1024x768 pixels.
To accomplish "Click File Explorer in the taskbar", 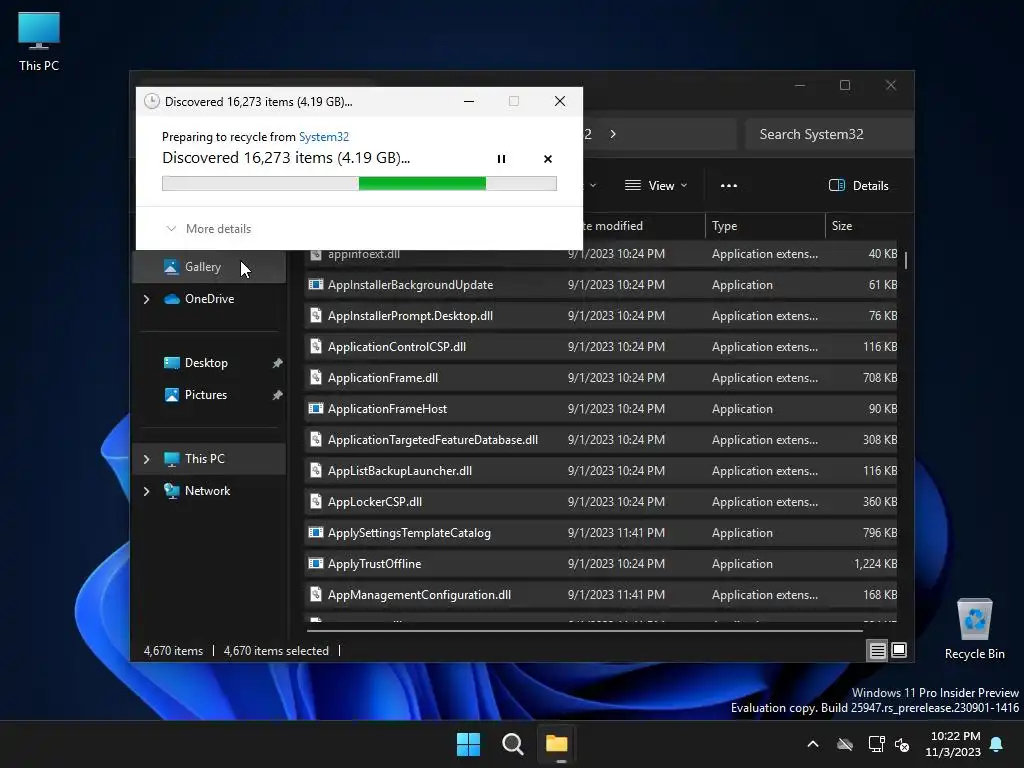I will pyautogui.click(x=556, y=744).
